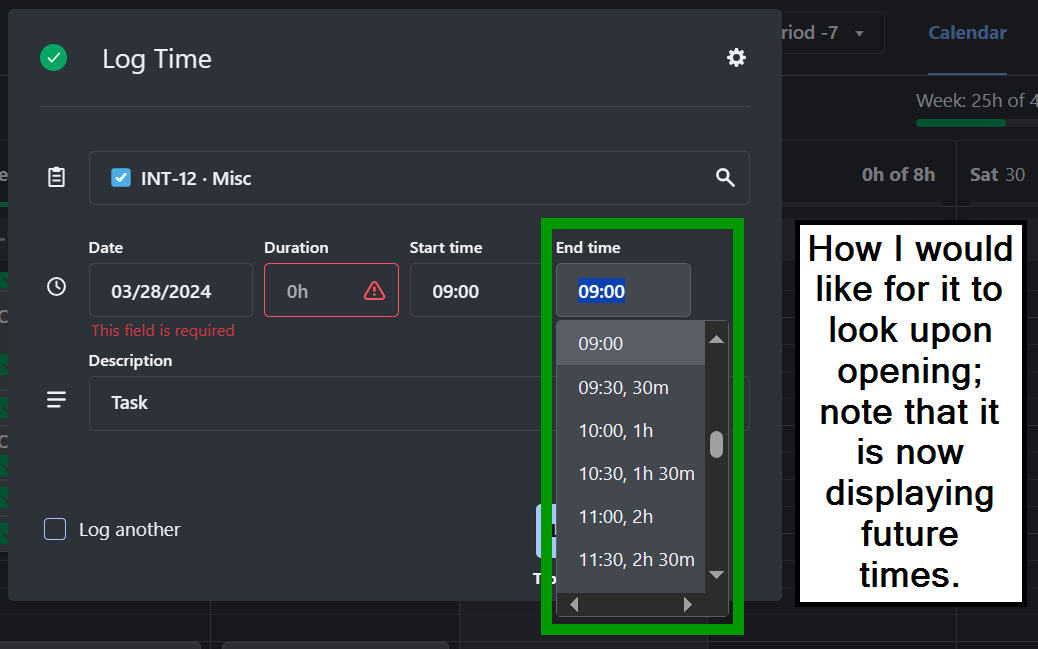The width and height of the screenshot is (1038, 649).
Task: Click the Date field showing 03/28/2024
Action: point(170,291)
